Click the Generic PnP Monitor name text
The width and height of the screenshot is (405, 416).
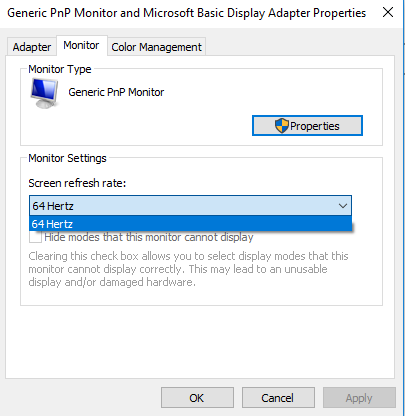[x=116, y=92]
